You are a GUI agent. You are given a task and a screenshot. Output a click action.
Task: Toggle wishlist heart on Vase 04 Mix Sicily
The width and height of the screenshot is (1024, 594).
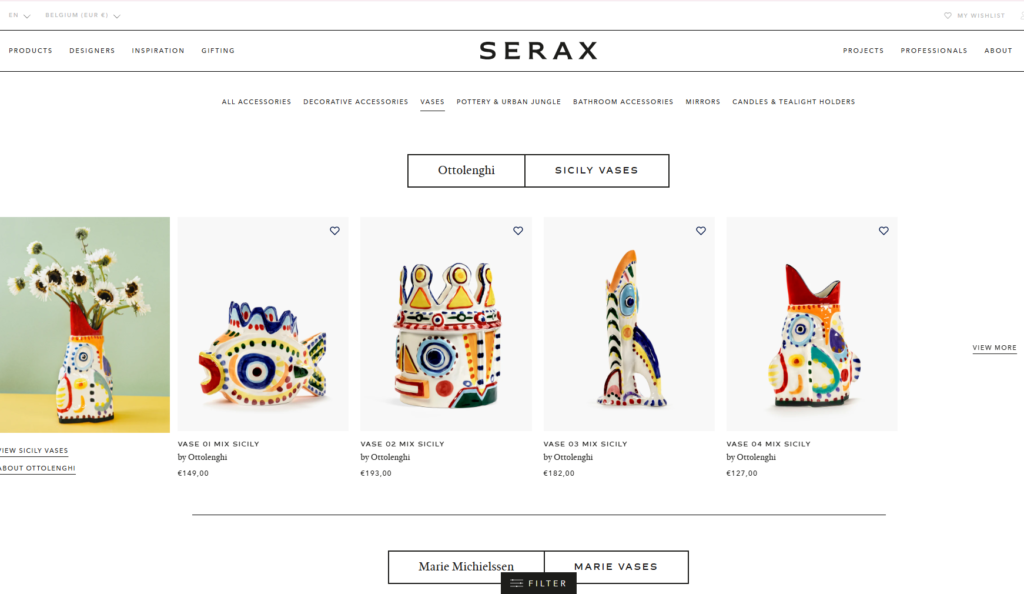(884, 230)
